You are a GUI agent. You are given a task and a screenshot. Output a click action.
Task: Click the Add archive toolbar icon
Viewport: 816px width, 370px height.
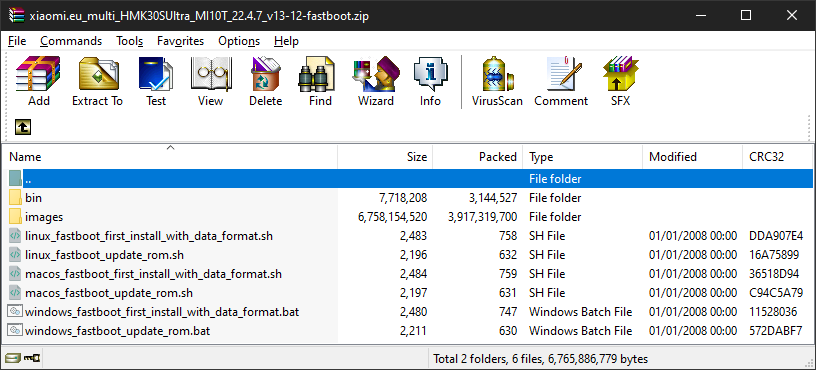coord(38,74)
